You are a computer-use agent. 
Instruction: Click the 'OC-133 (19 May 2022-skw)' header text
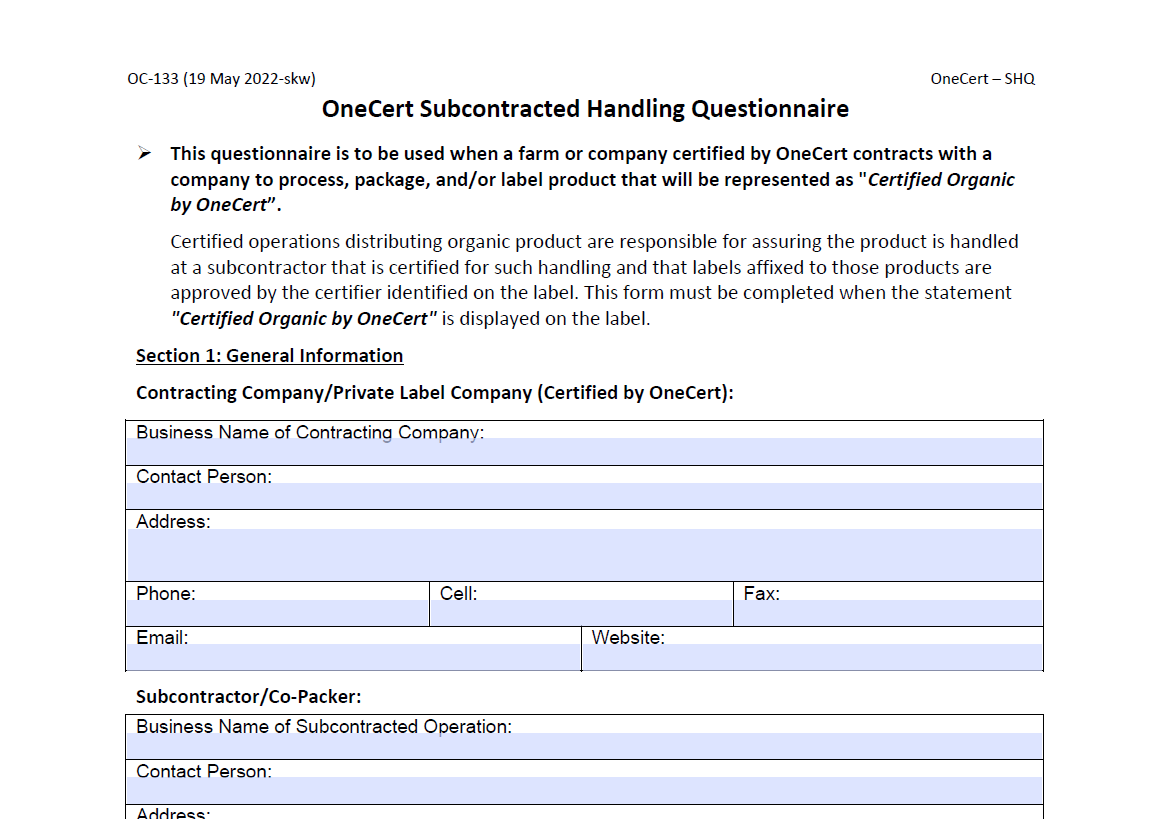pyautogui.click(x=221, y=79)
